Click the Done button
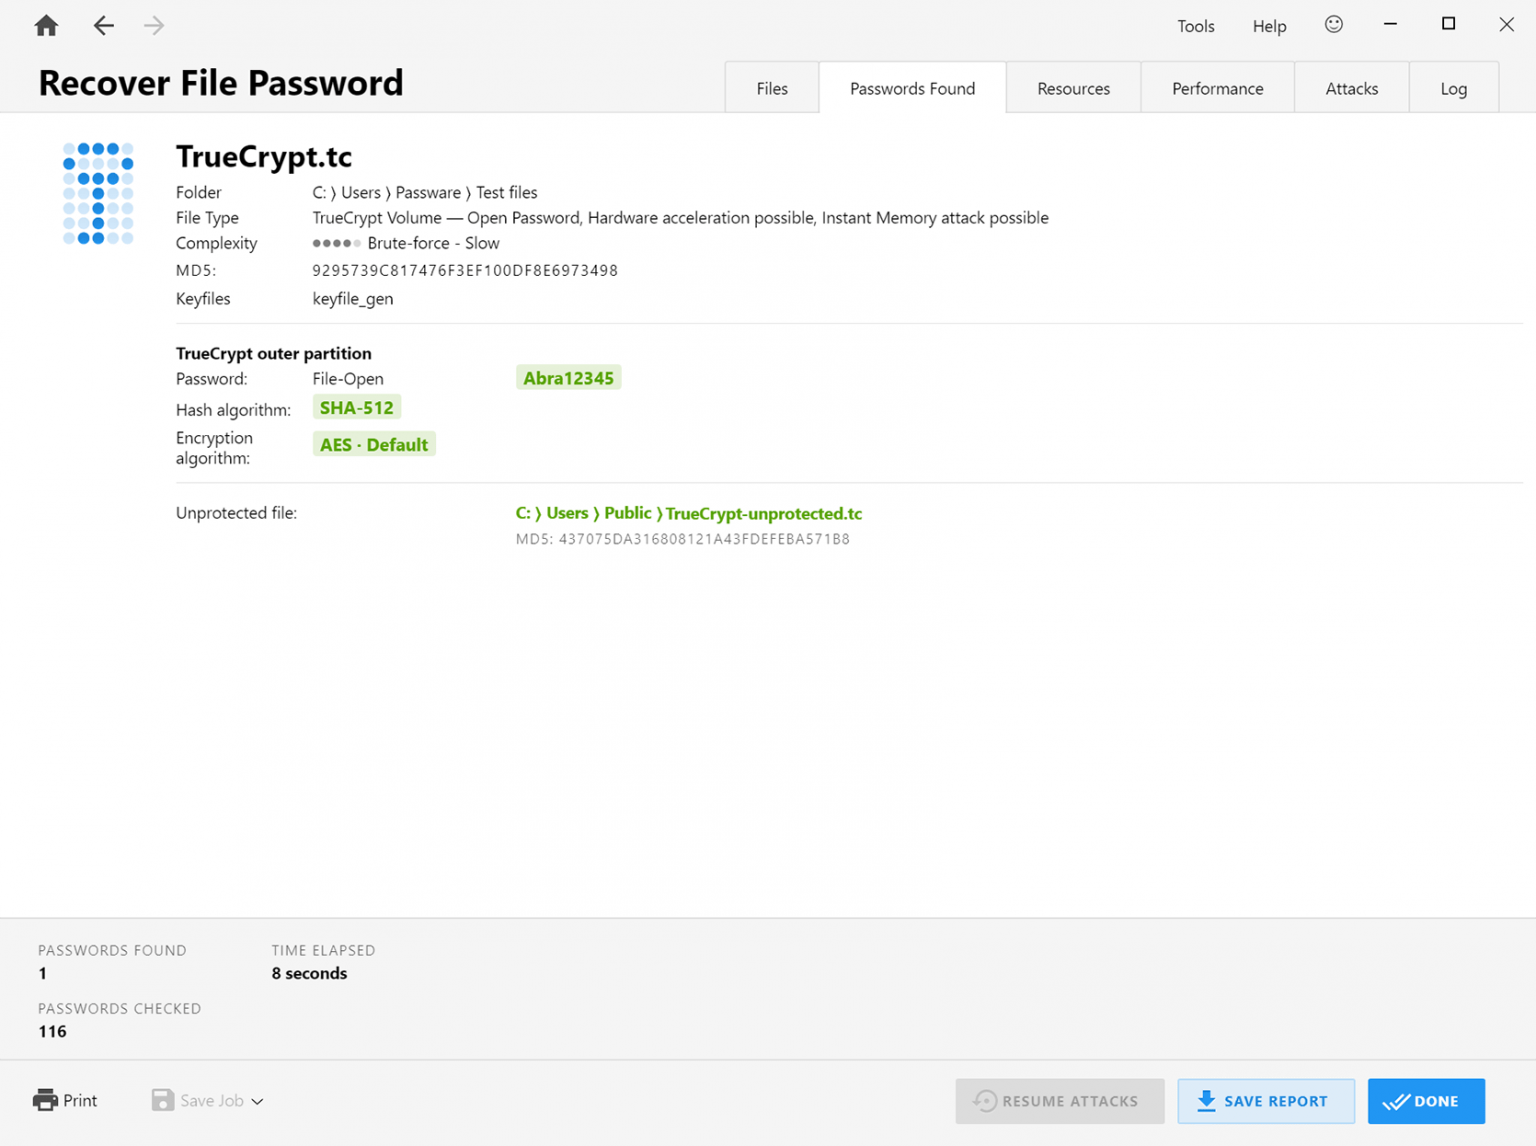The height and width of the screenshot is (1146, 1536). pos(1425,1101)
